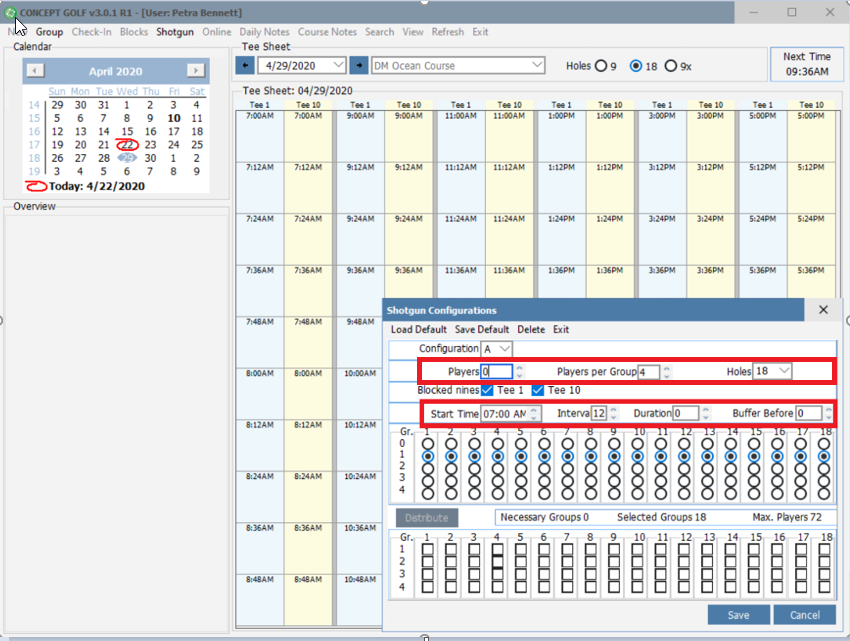Click the 9:12AM Tee 10 slot

coord(409,187)
